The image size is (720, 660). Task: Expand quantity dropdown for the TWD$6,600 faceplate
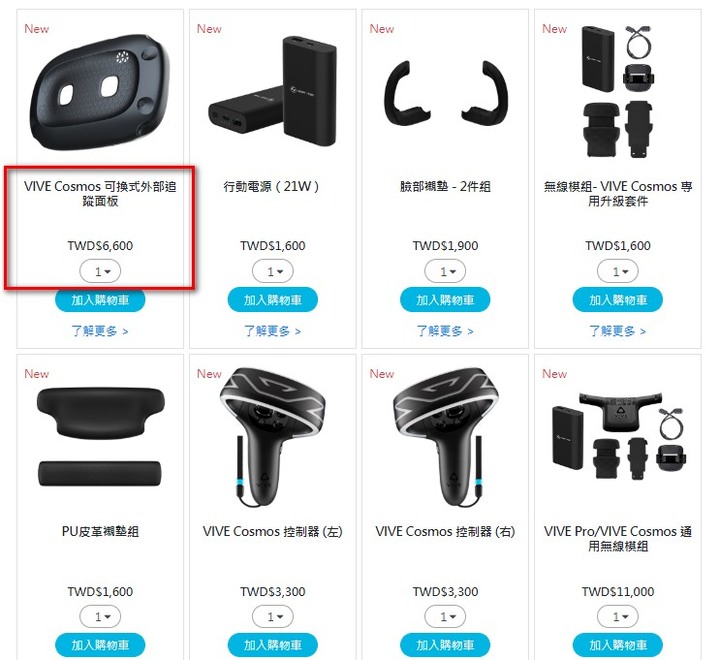pyautogui.click(x=100, y=271)
